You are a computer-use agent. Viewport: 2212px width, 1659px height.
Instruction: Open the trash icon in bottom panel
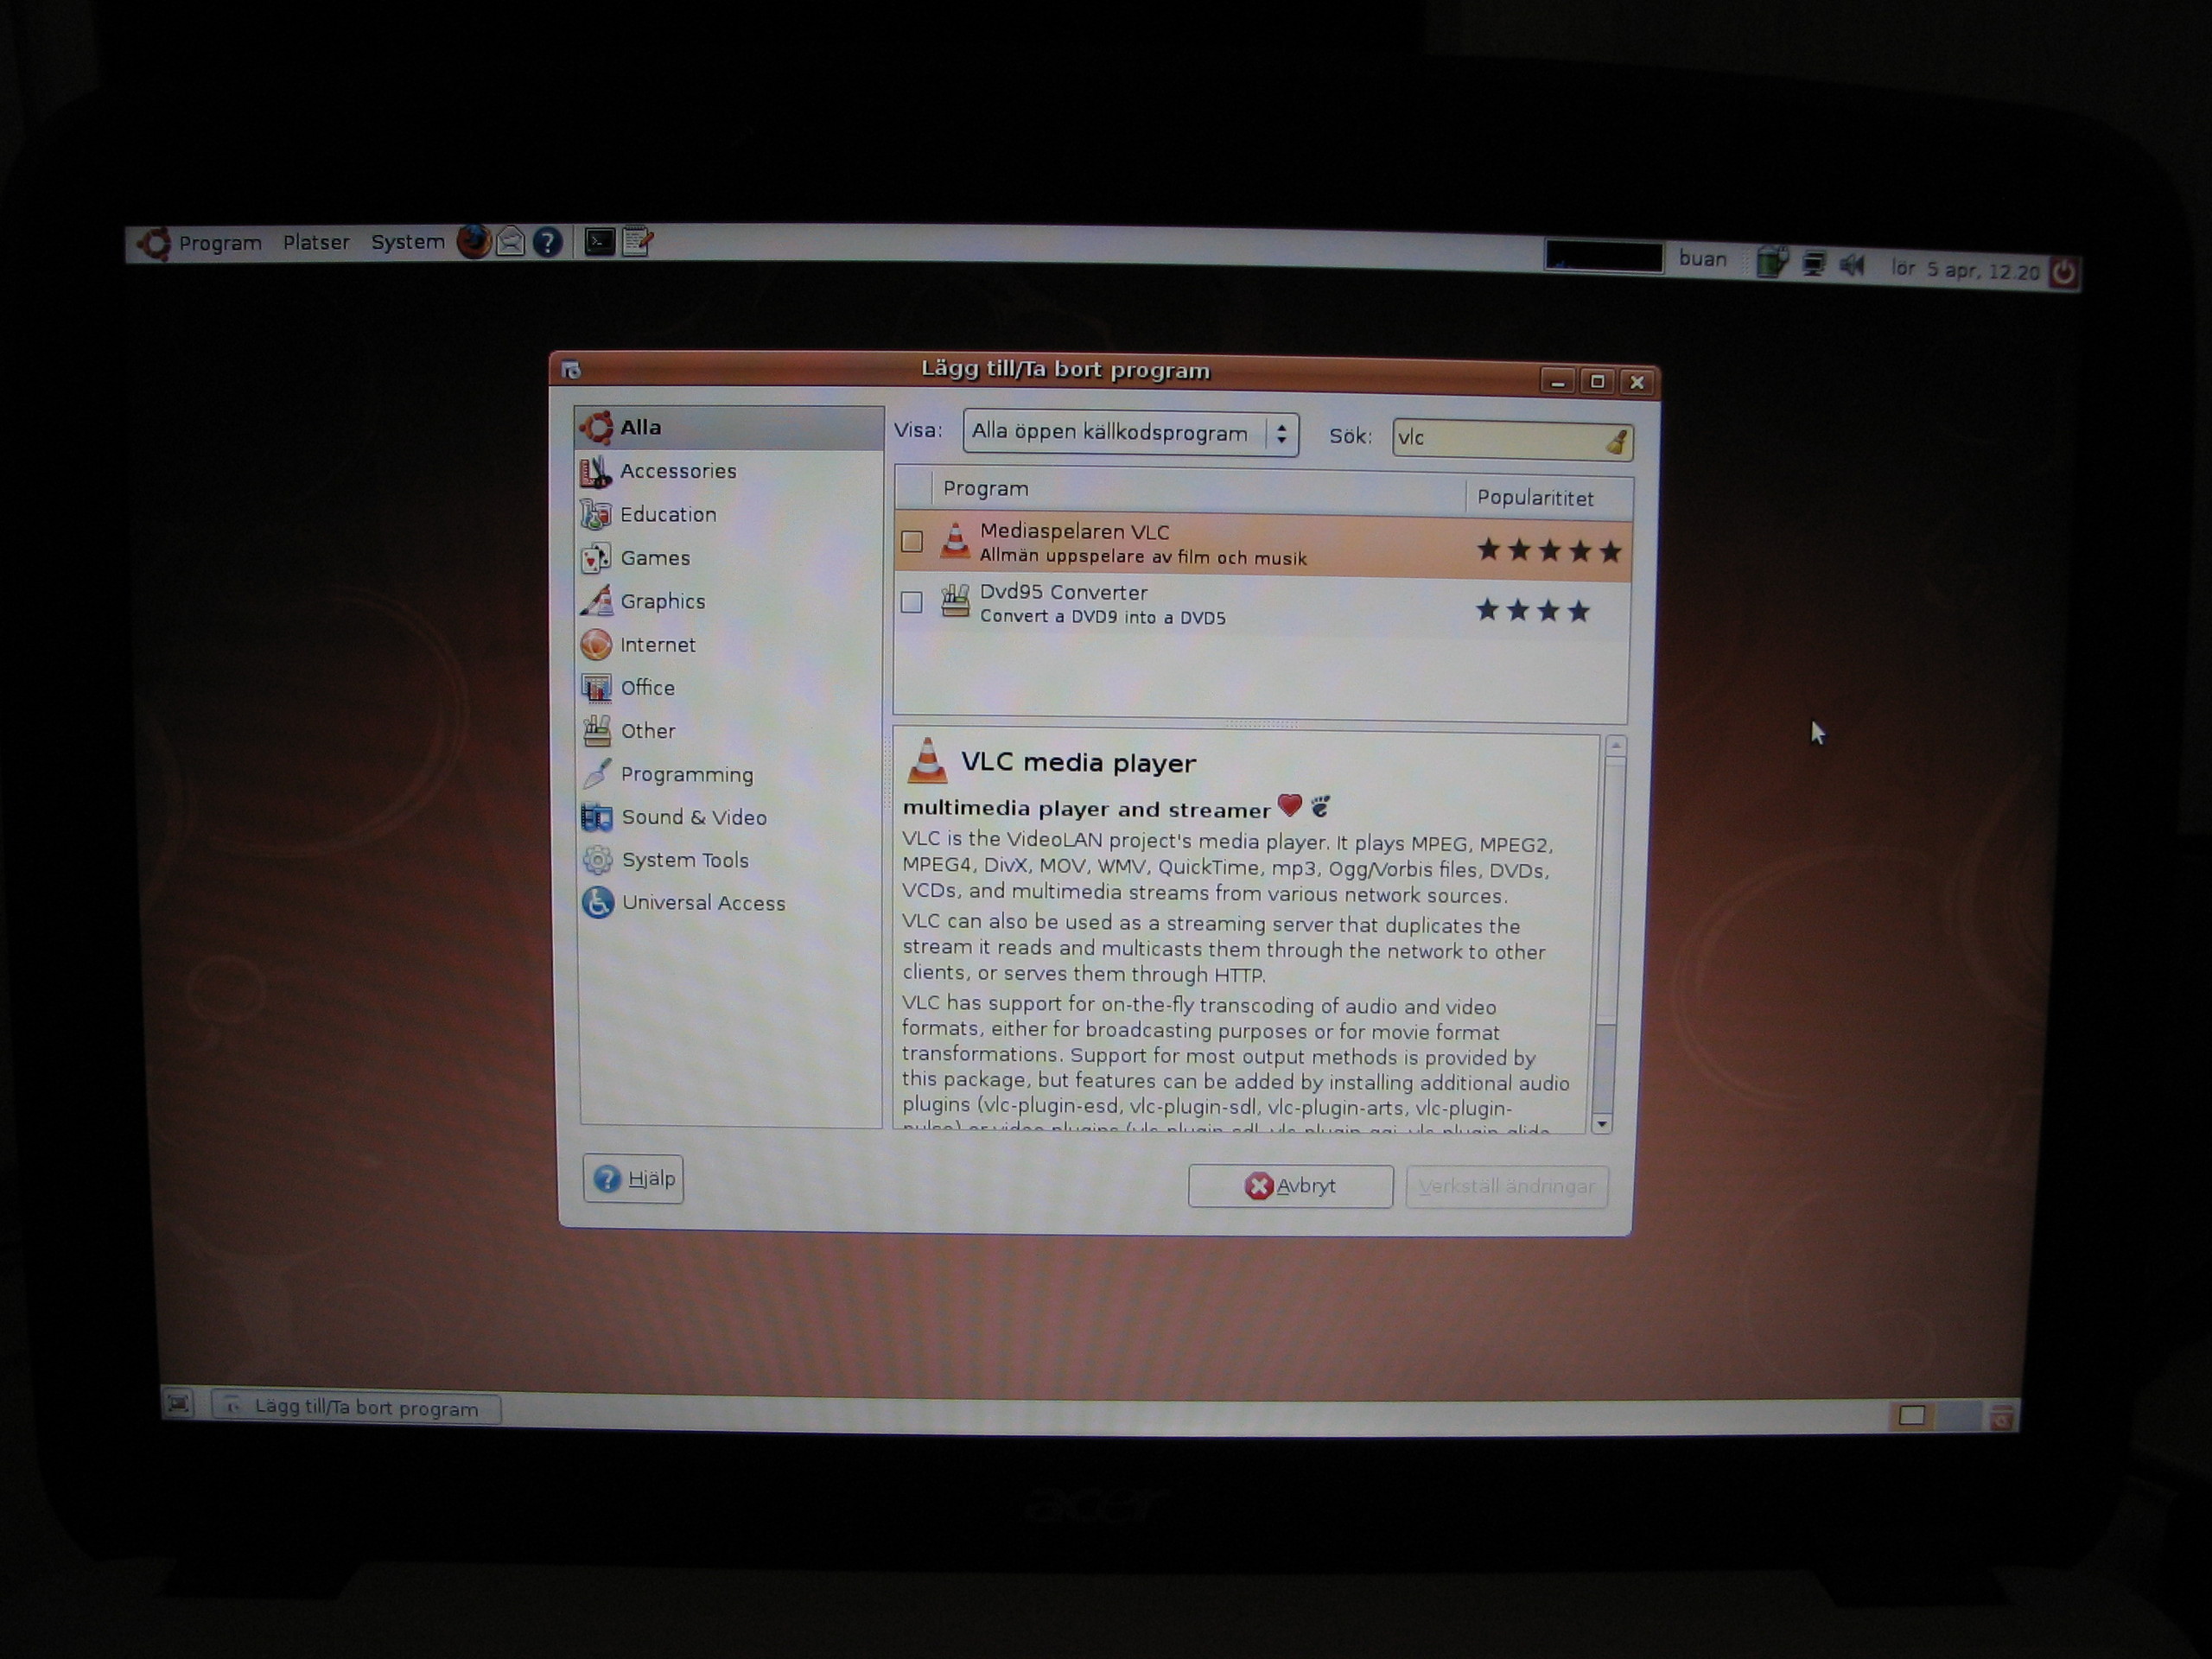[2001, 1416]
